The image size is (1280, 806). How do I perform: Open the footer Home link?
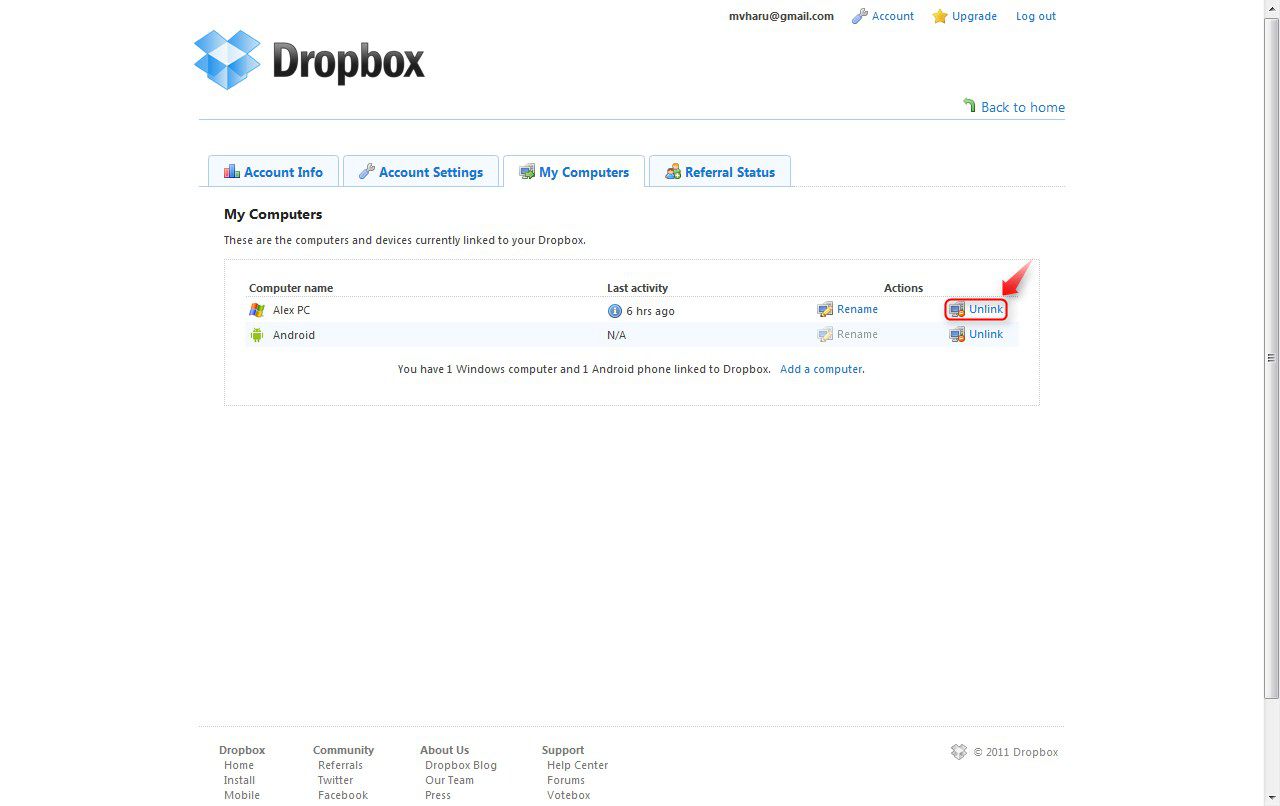[x=239, y=765]
